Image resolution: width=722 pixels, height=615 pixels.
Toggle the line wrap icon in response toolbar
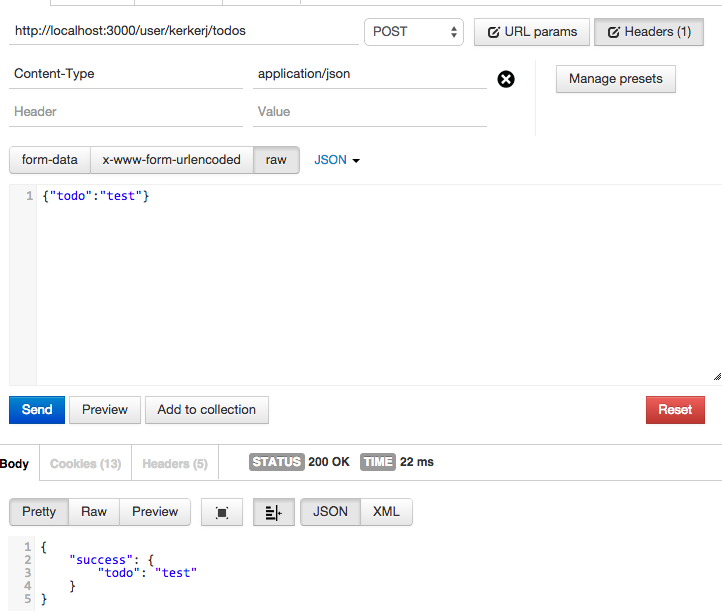[273, 512]
